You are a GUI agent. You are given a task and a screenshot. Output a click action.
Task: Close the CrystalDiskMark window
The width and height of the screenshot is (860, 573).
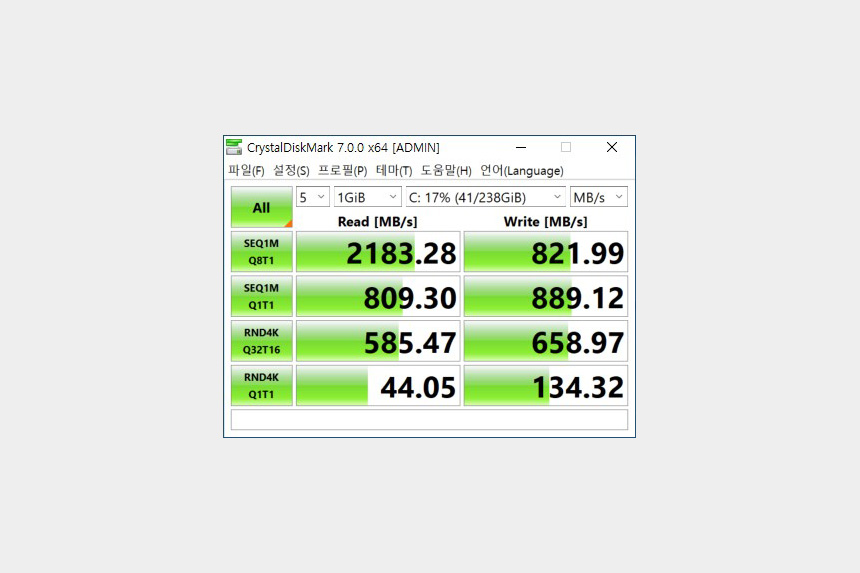point(612,147)
